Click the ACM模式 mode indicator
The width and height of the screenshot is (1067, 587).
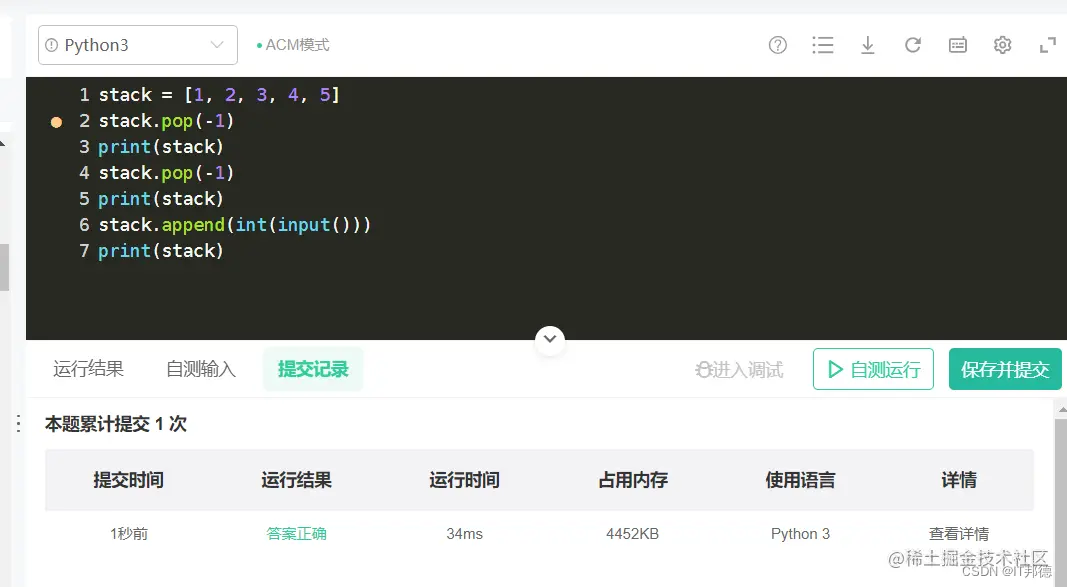tap(295, 44)
